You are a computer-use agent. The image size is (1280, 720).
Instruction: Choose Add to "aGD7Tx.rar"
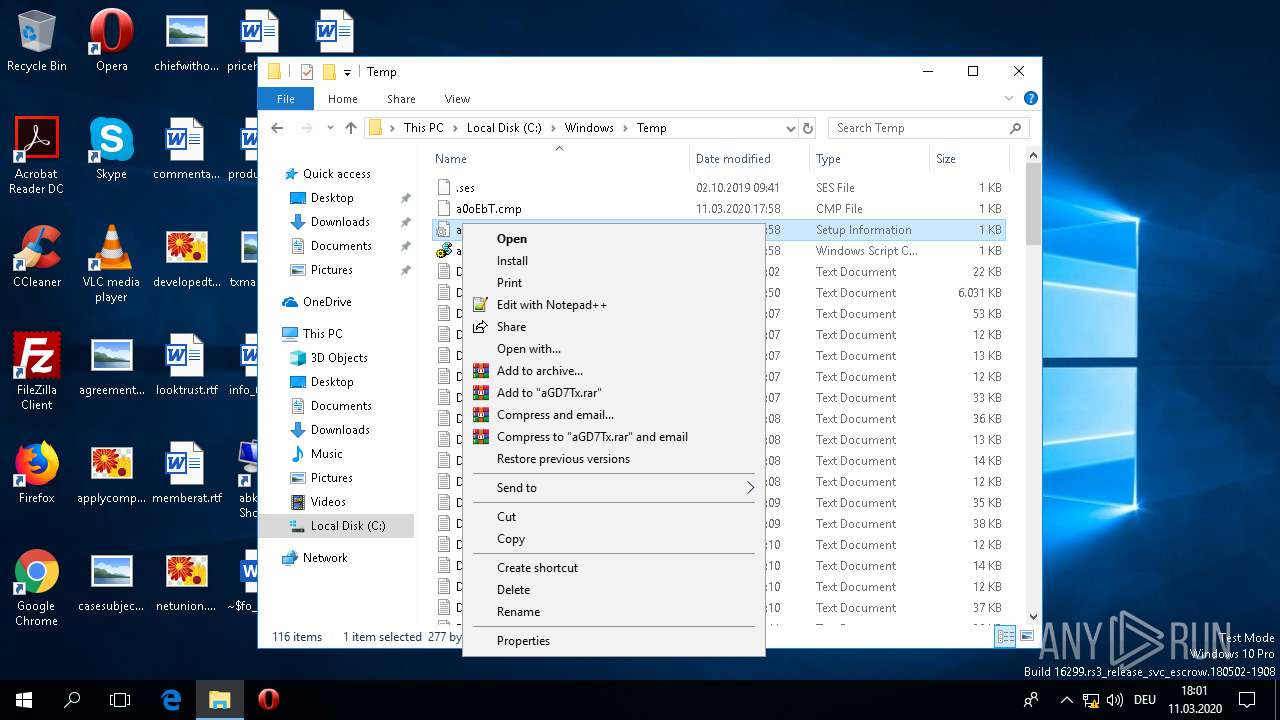[613, 393]
